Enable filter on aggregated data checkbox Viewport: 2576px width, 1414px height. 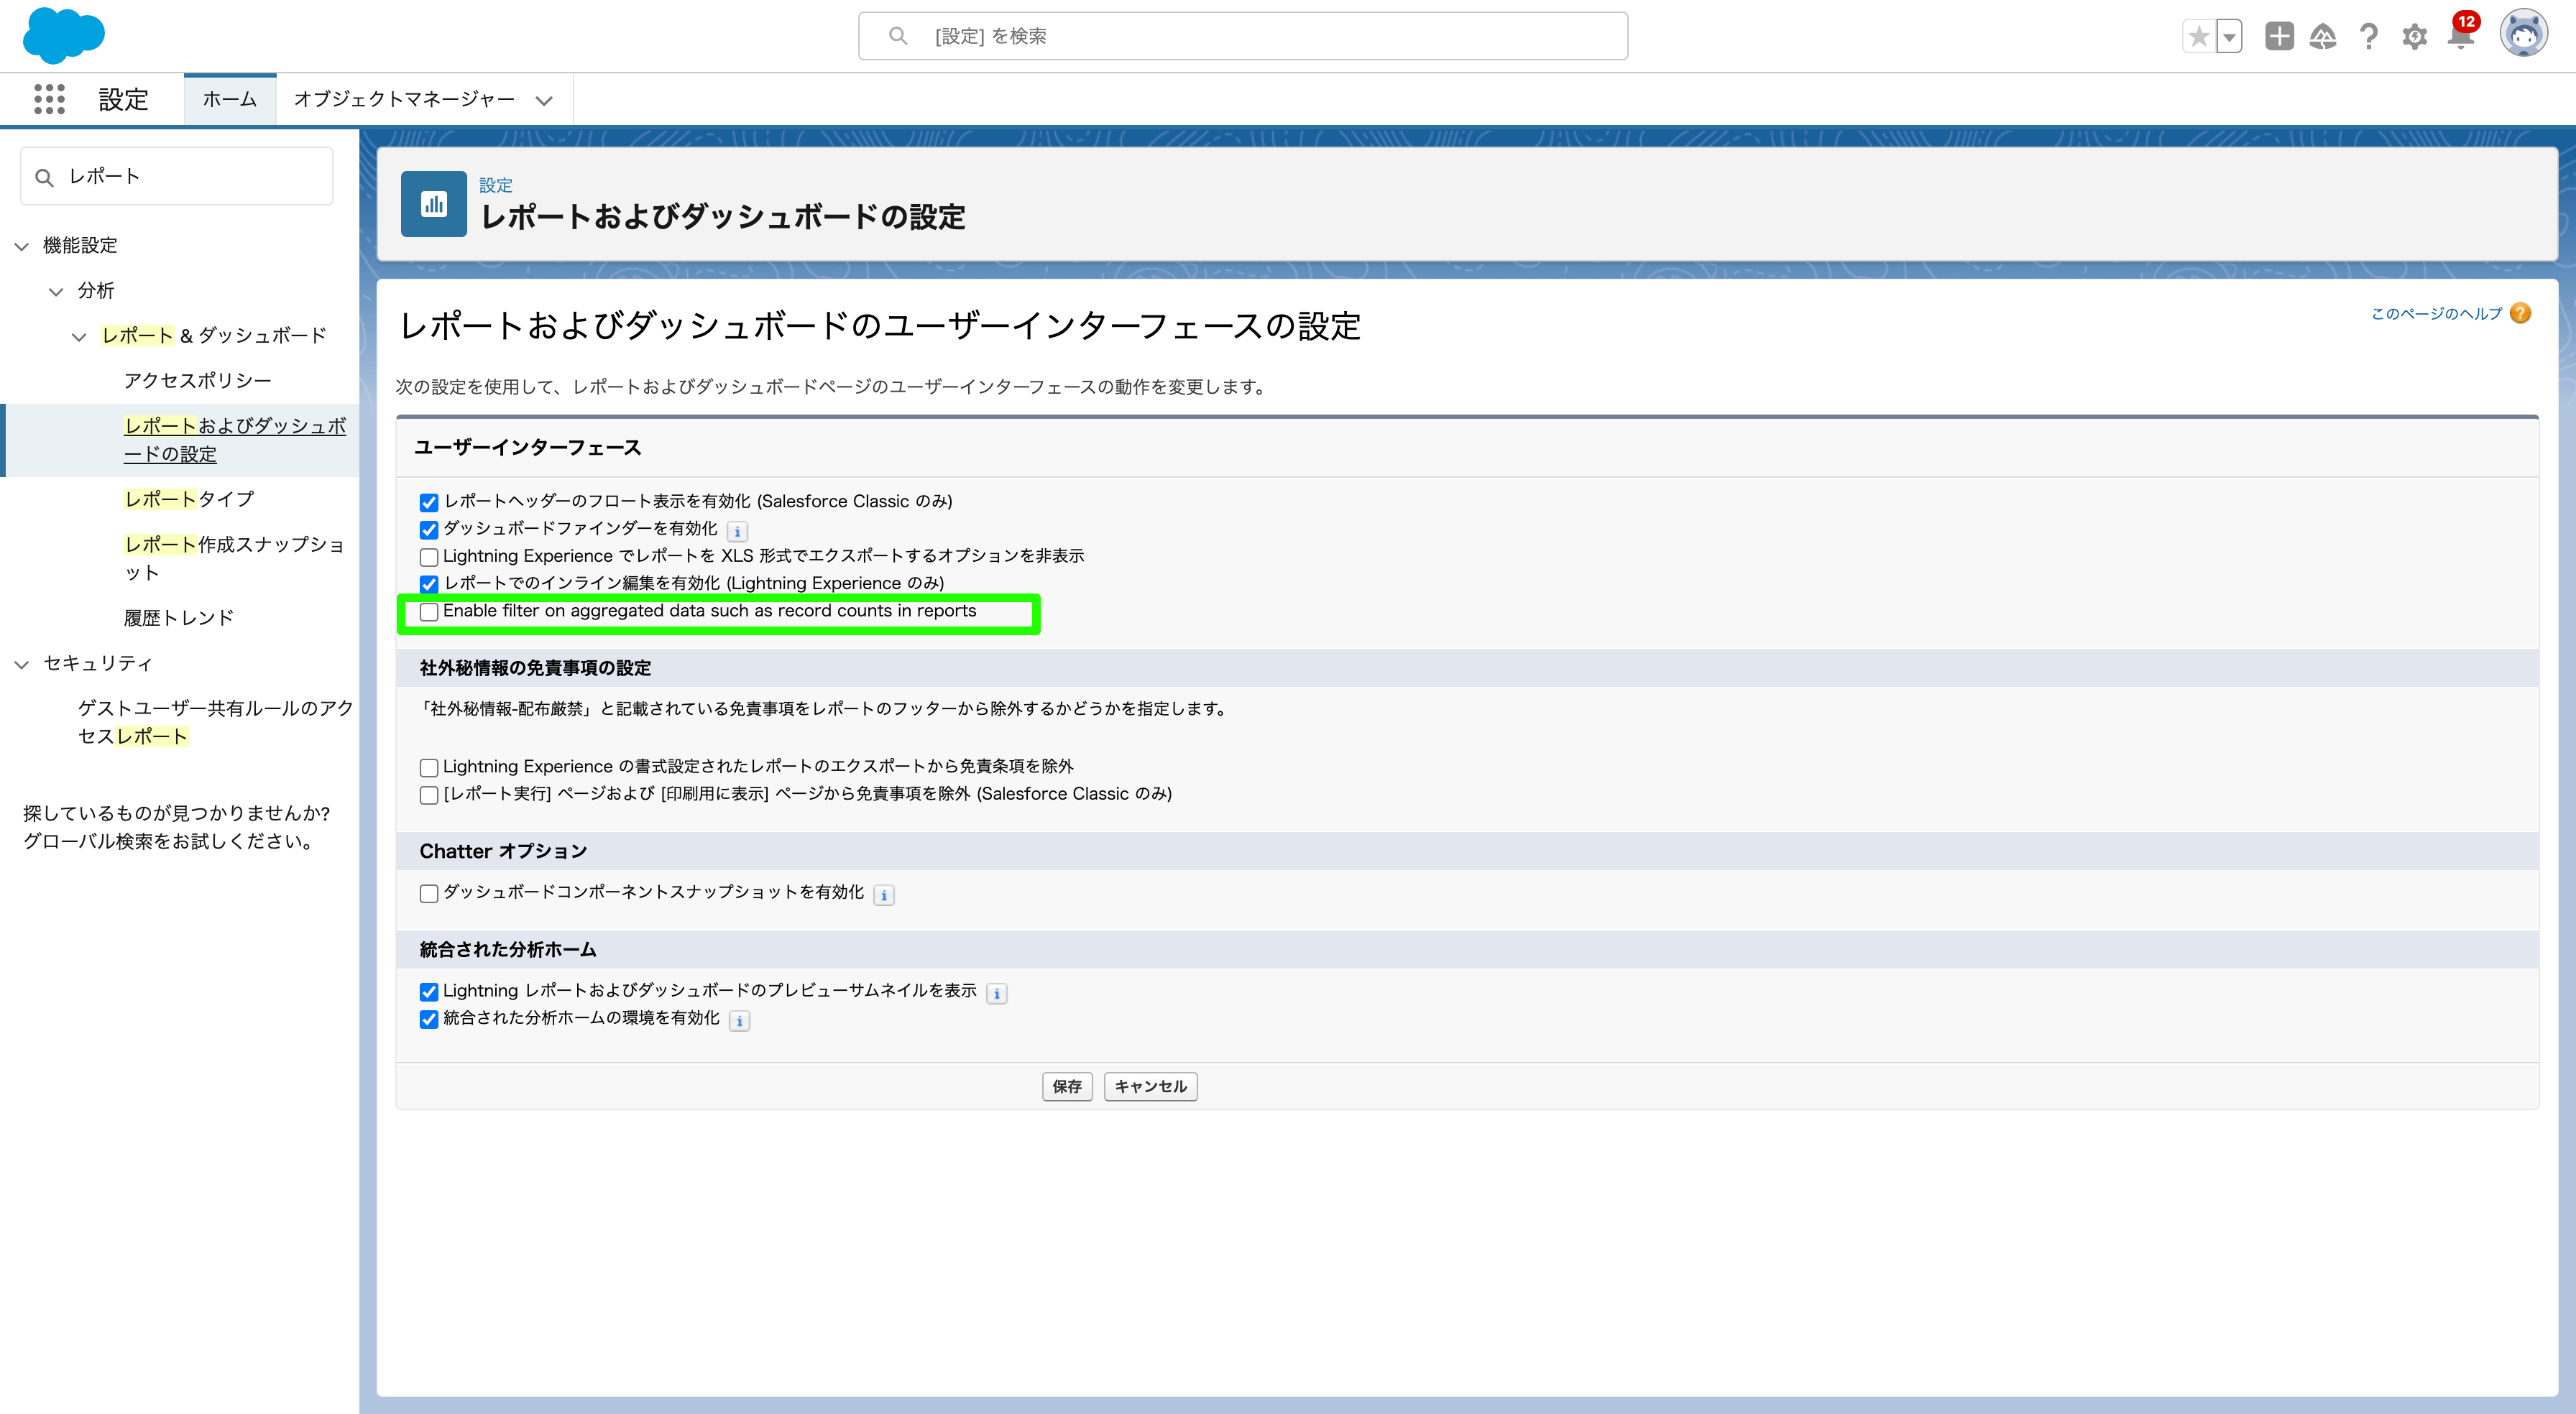(x=429, y=612)
